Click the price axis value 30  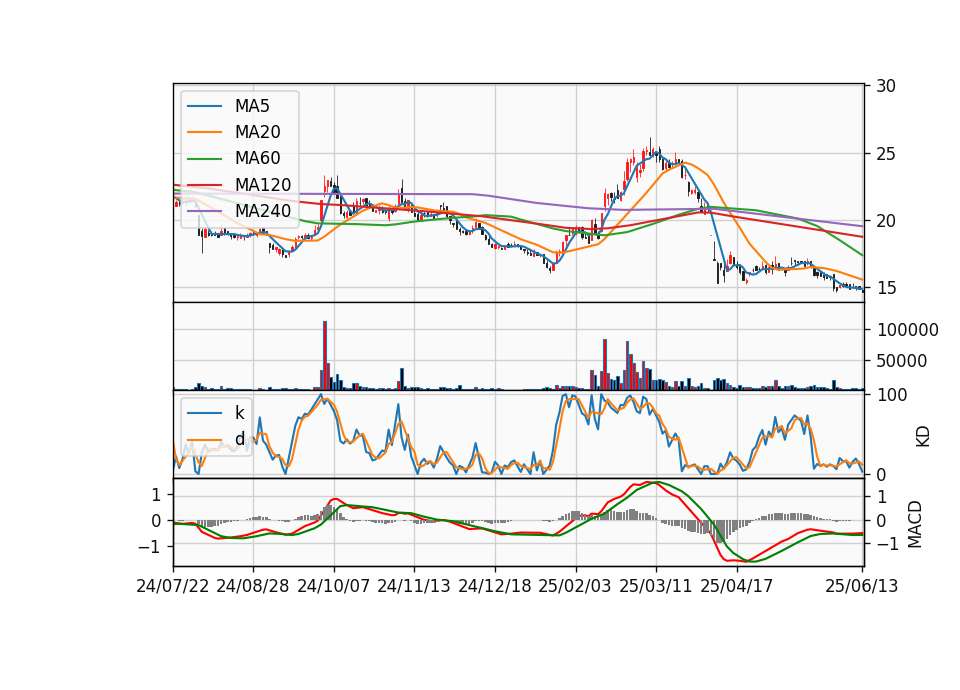pyautogui.click(x=885, y=86)
